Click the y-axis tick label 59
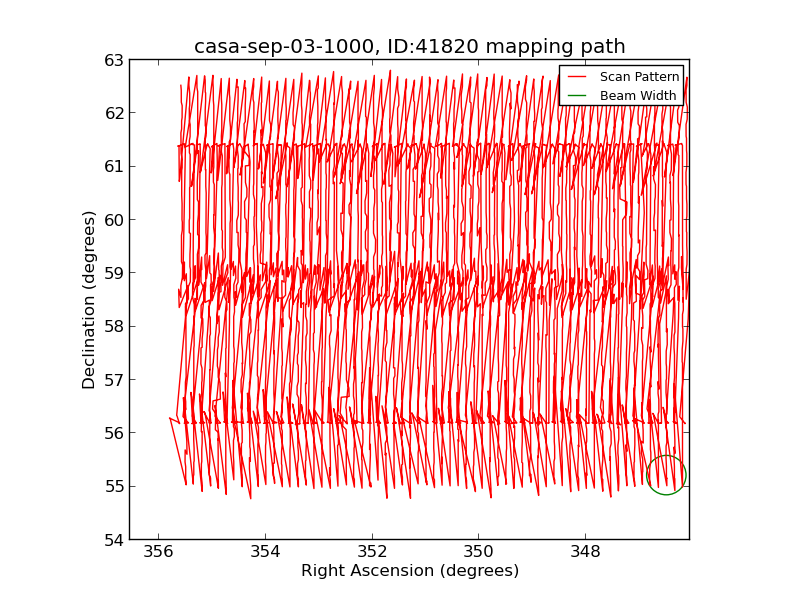Viewport: 800px width, 600px height. click(x=114, y=273)
